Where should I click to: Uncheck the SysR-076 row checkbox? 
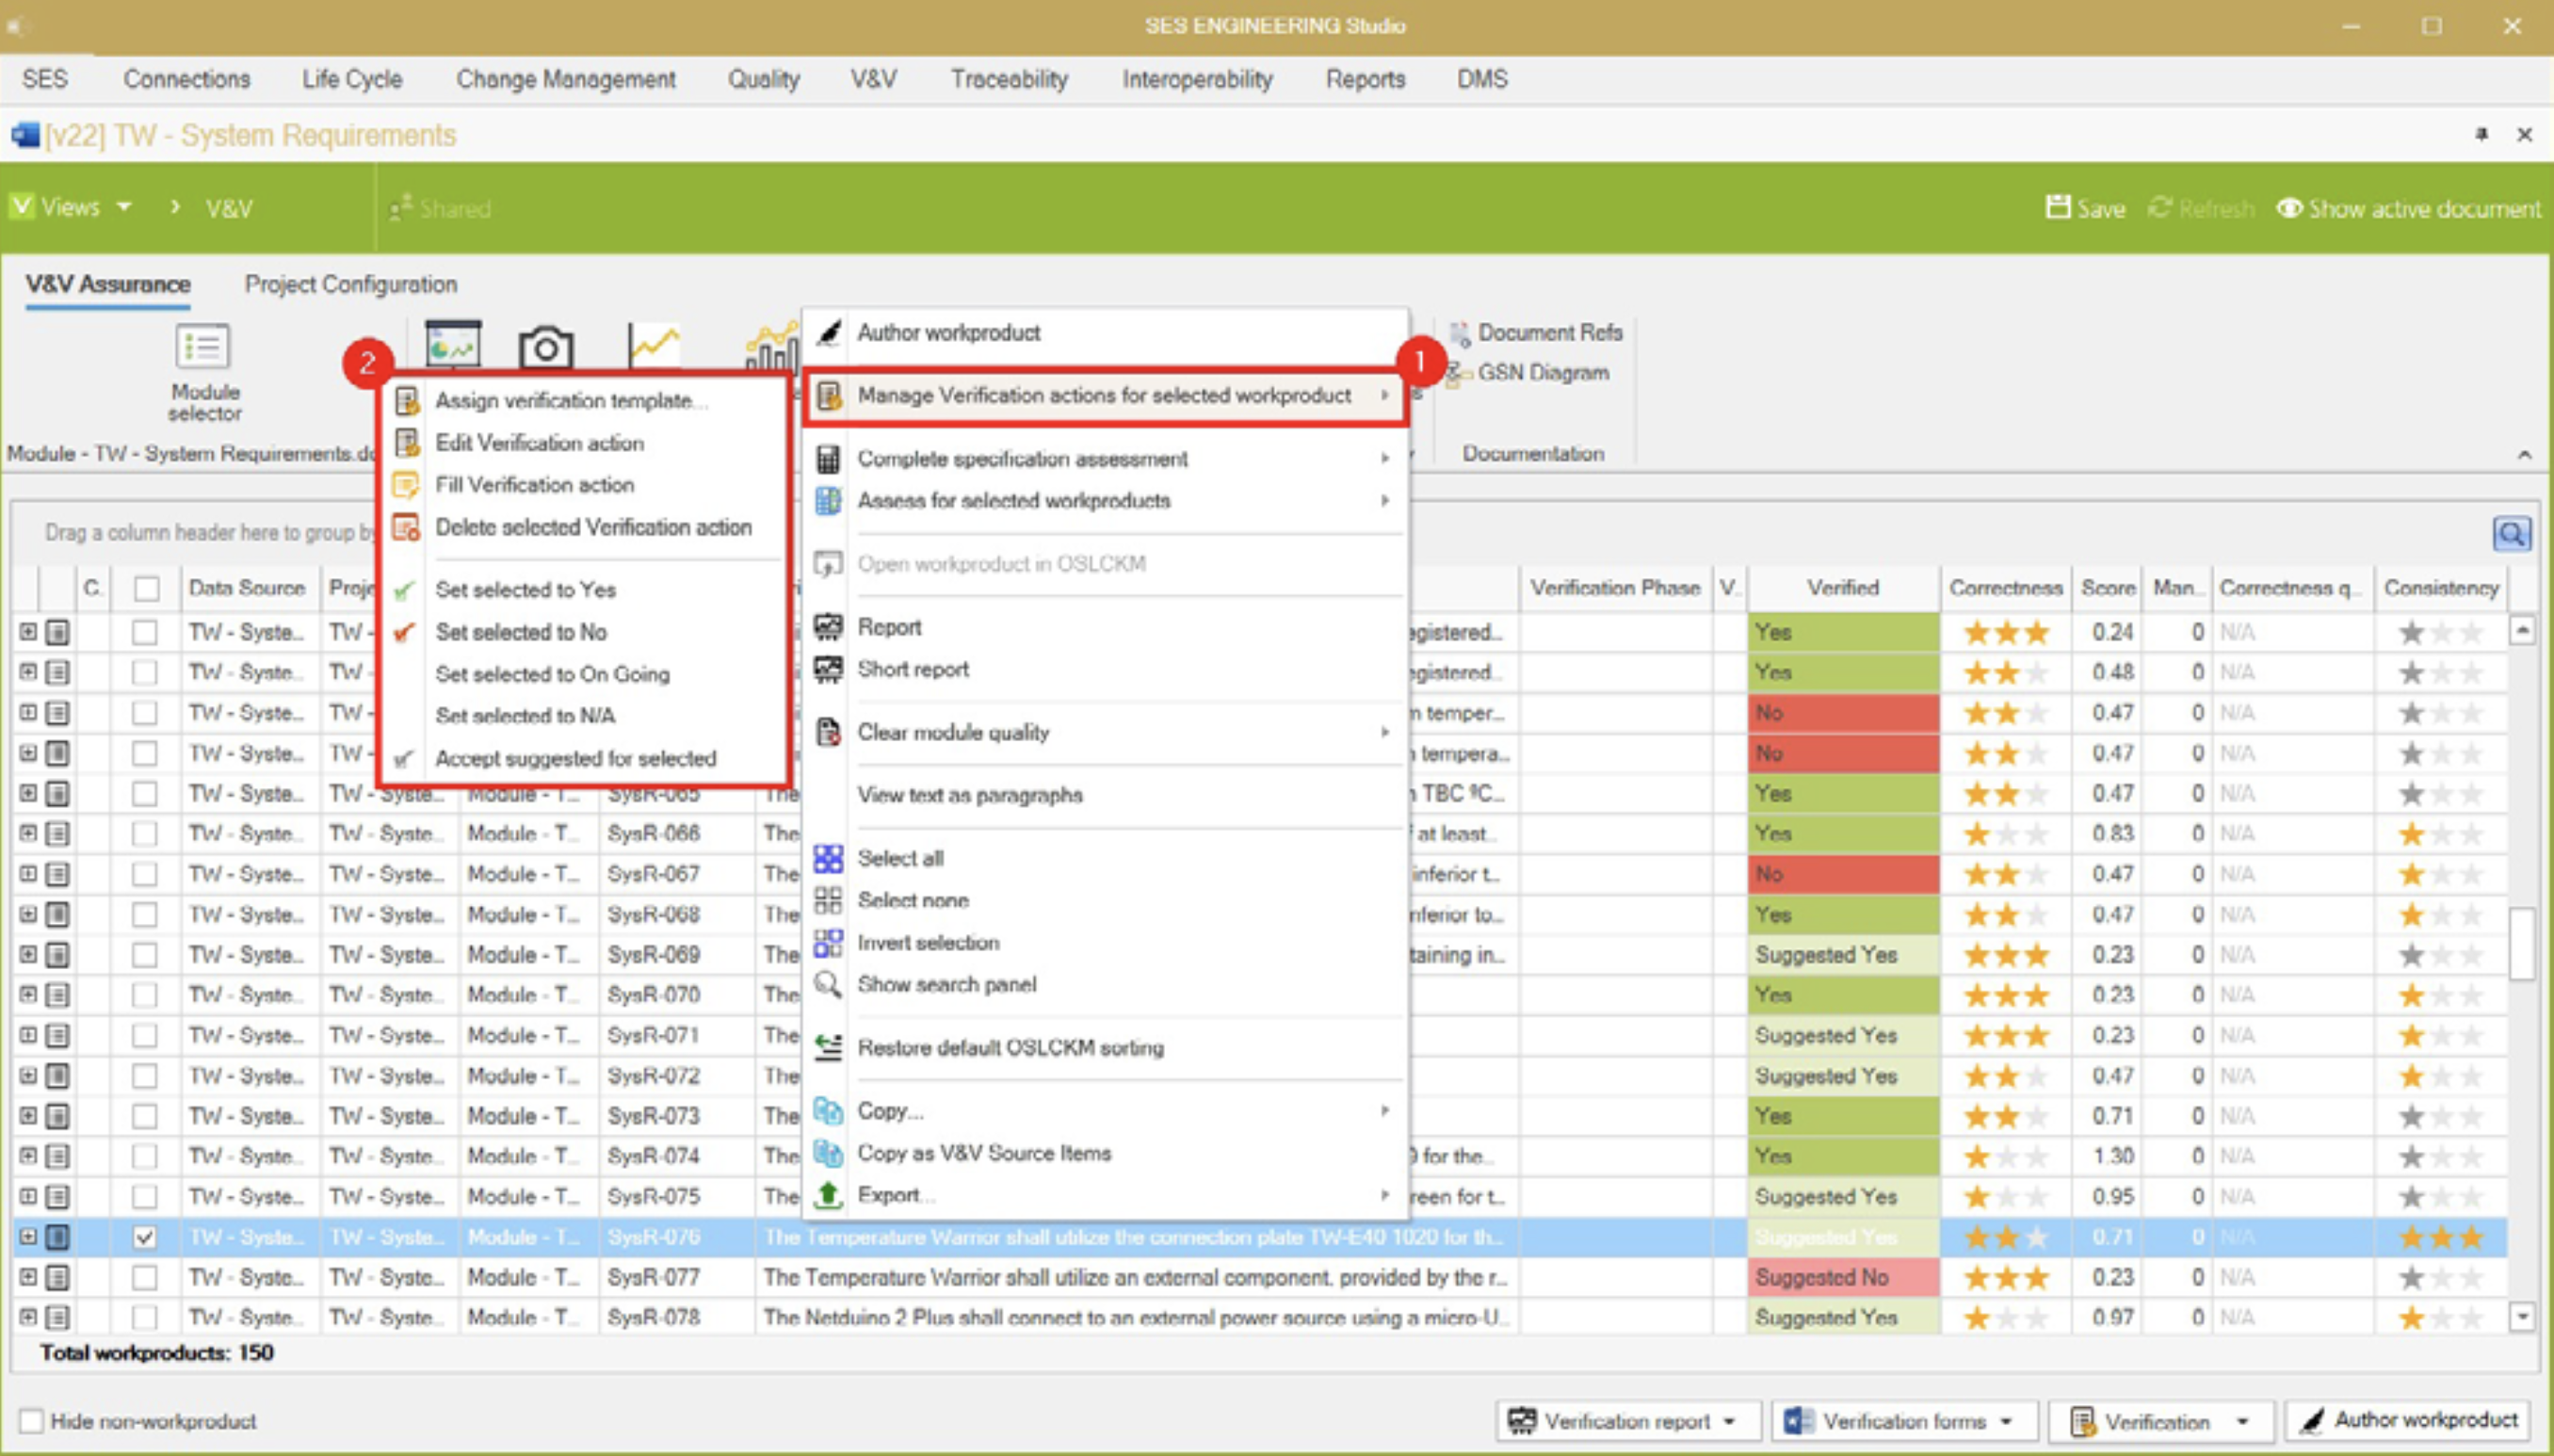tap(145, 1237)
